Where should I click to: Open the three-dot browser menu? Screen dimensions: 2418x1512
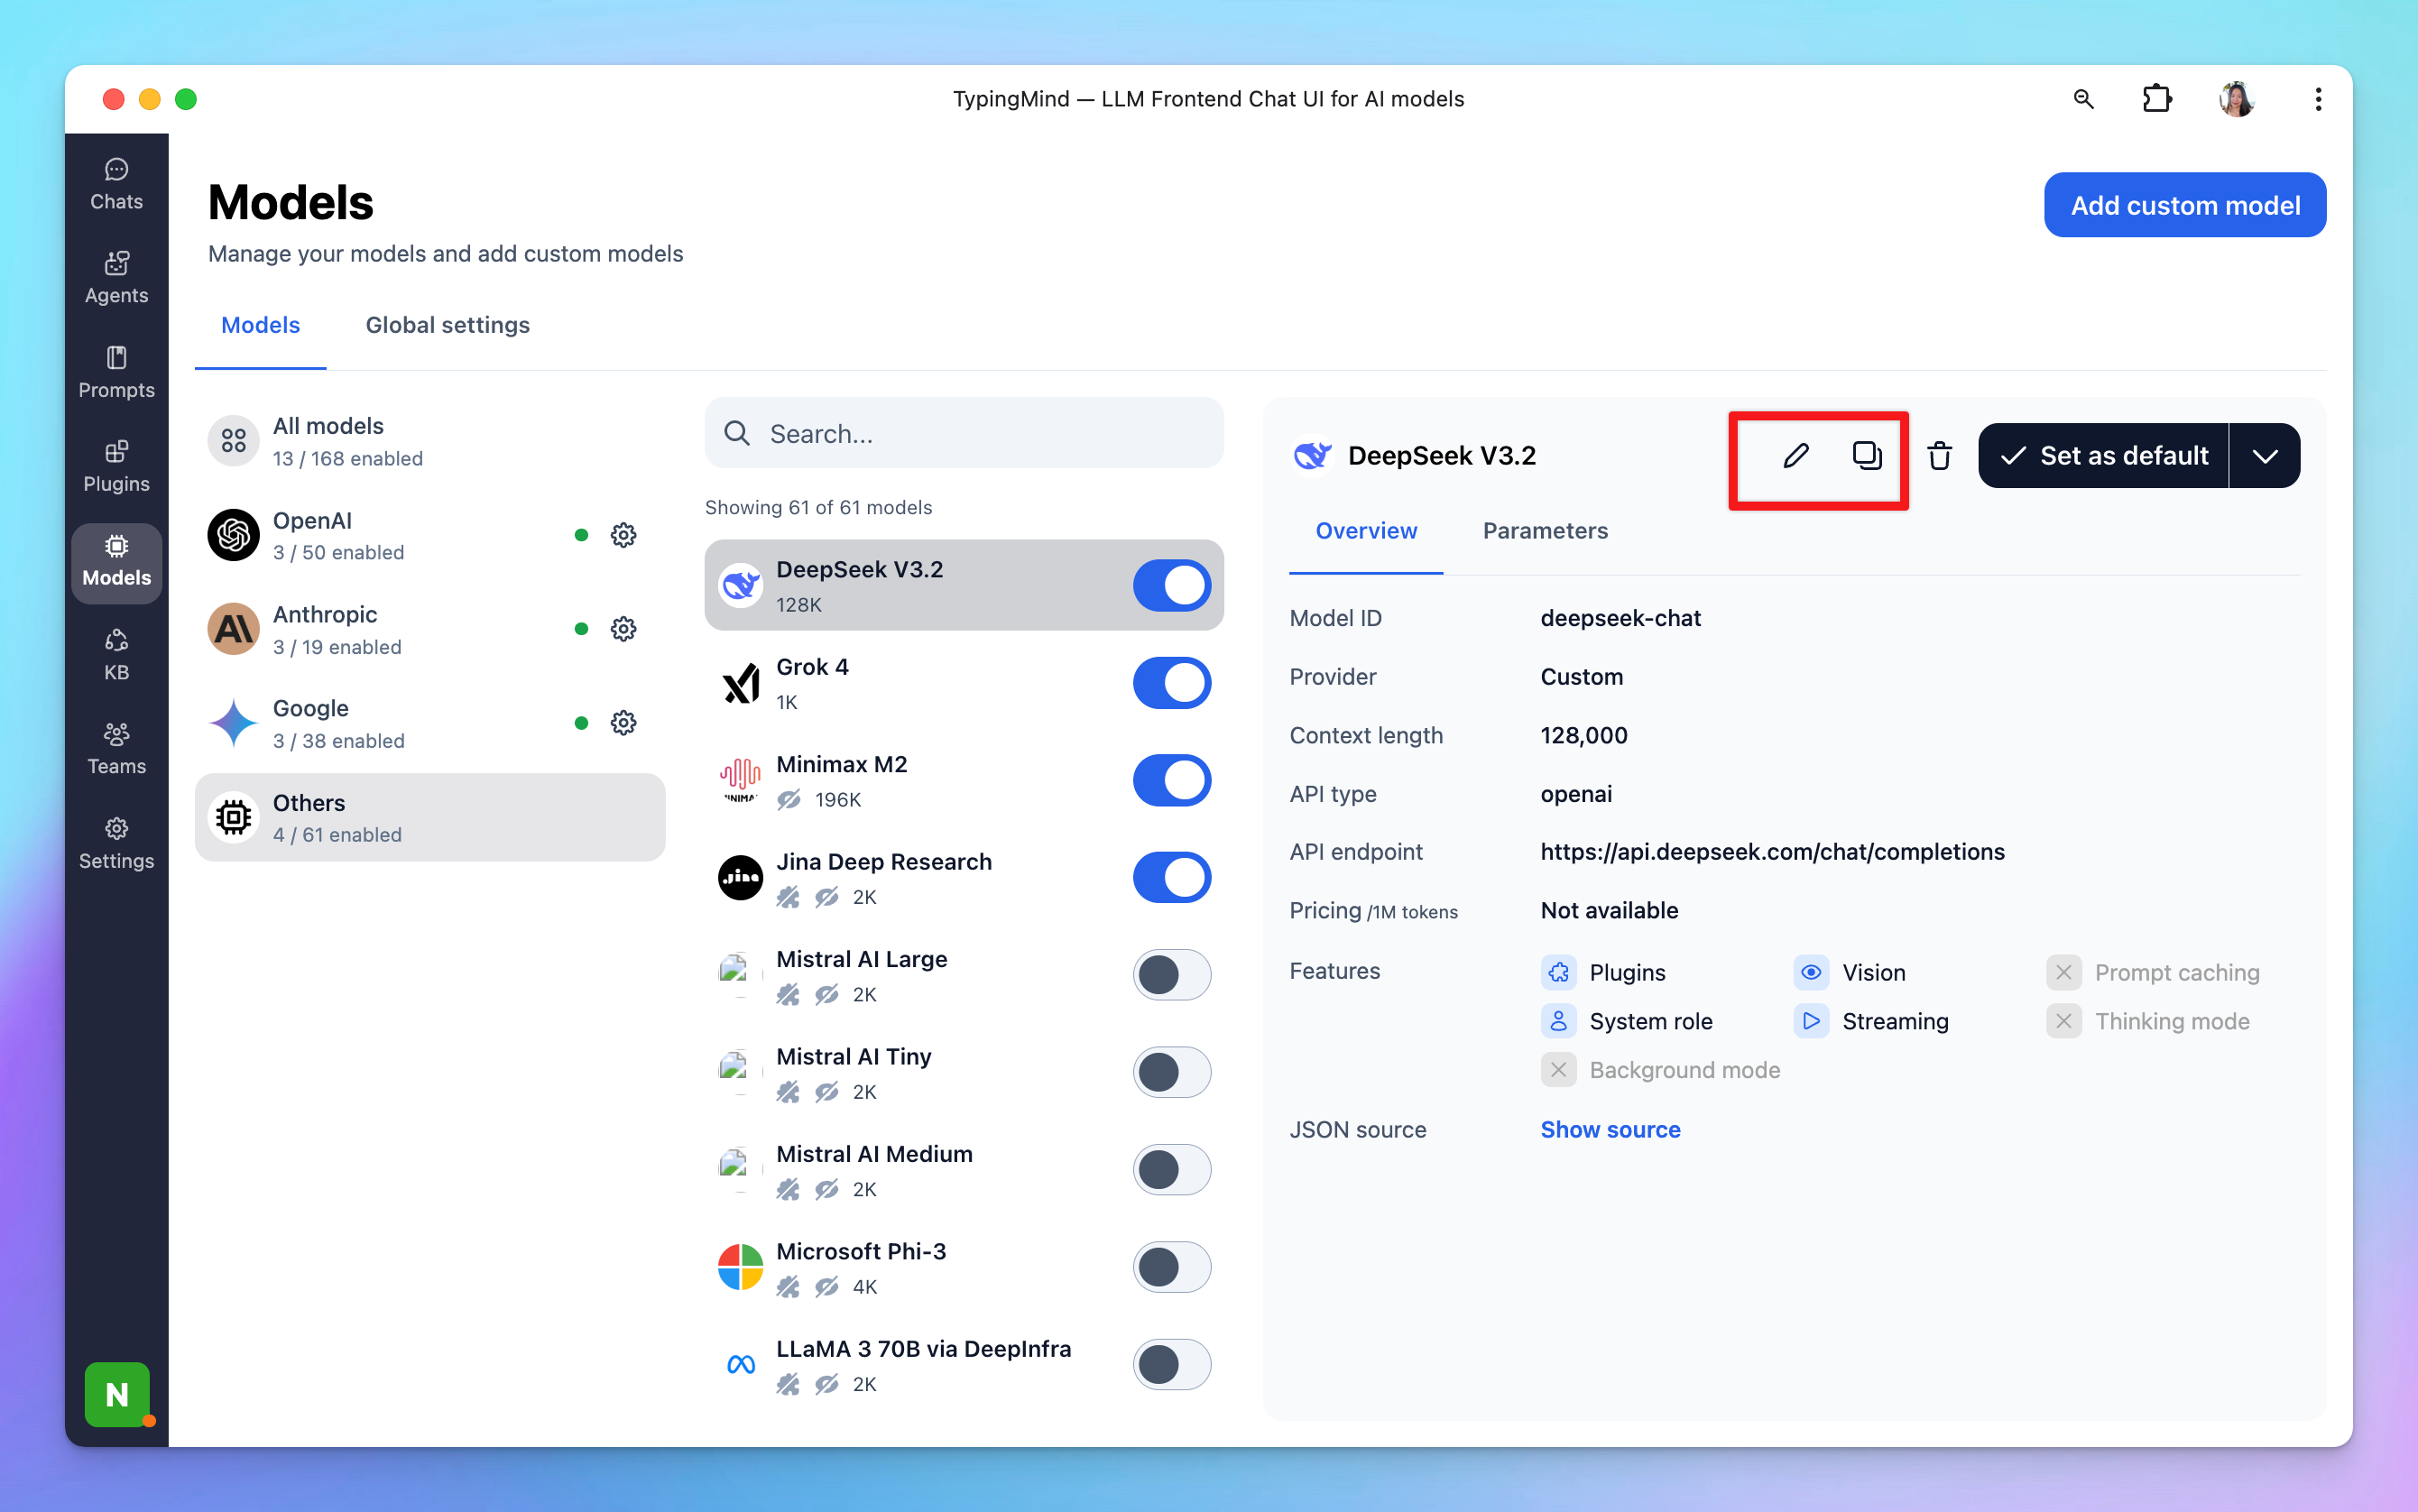[2317, 99]
